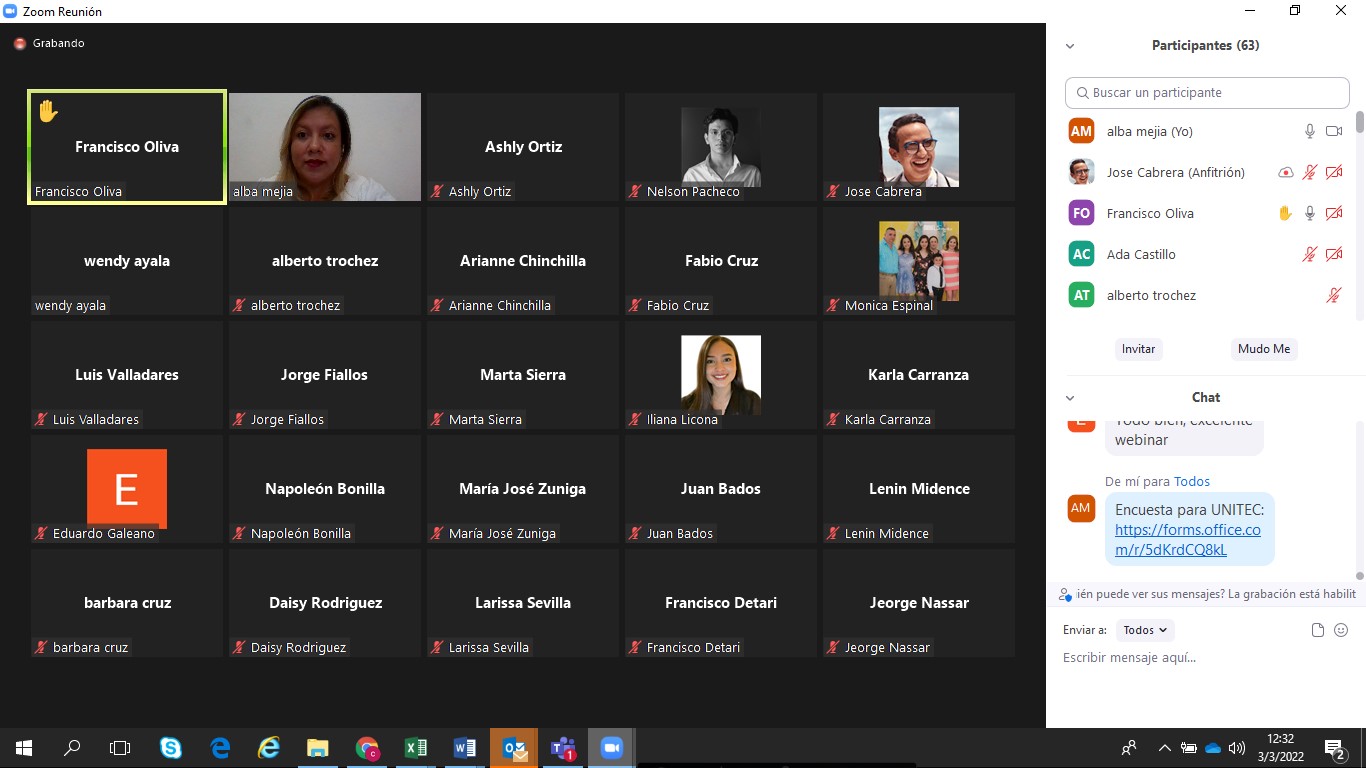The width and height of the screenshot is (1366, 768).
Task: Click the red Grabando recording indicator
Action: point(20,44)
